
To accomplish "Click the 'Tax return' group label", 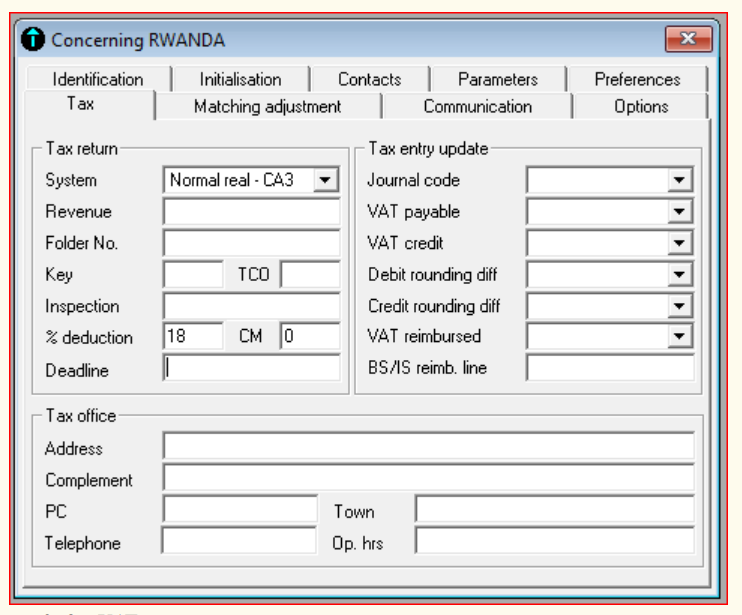I will tap(82, 149).
